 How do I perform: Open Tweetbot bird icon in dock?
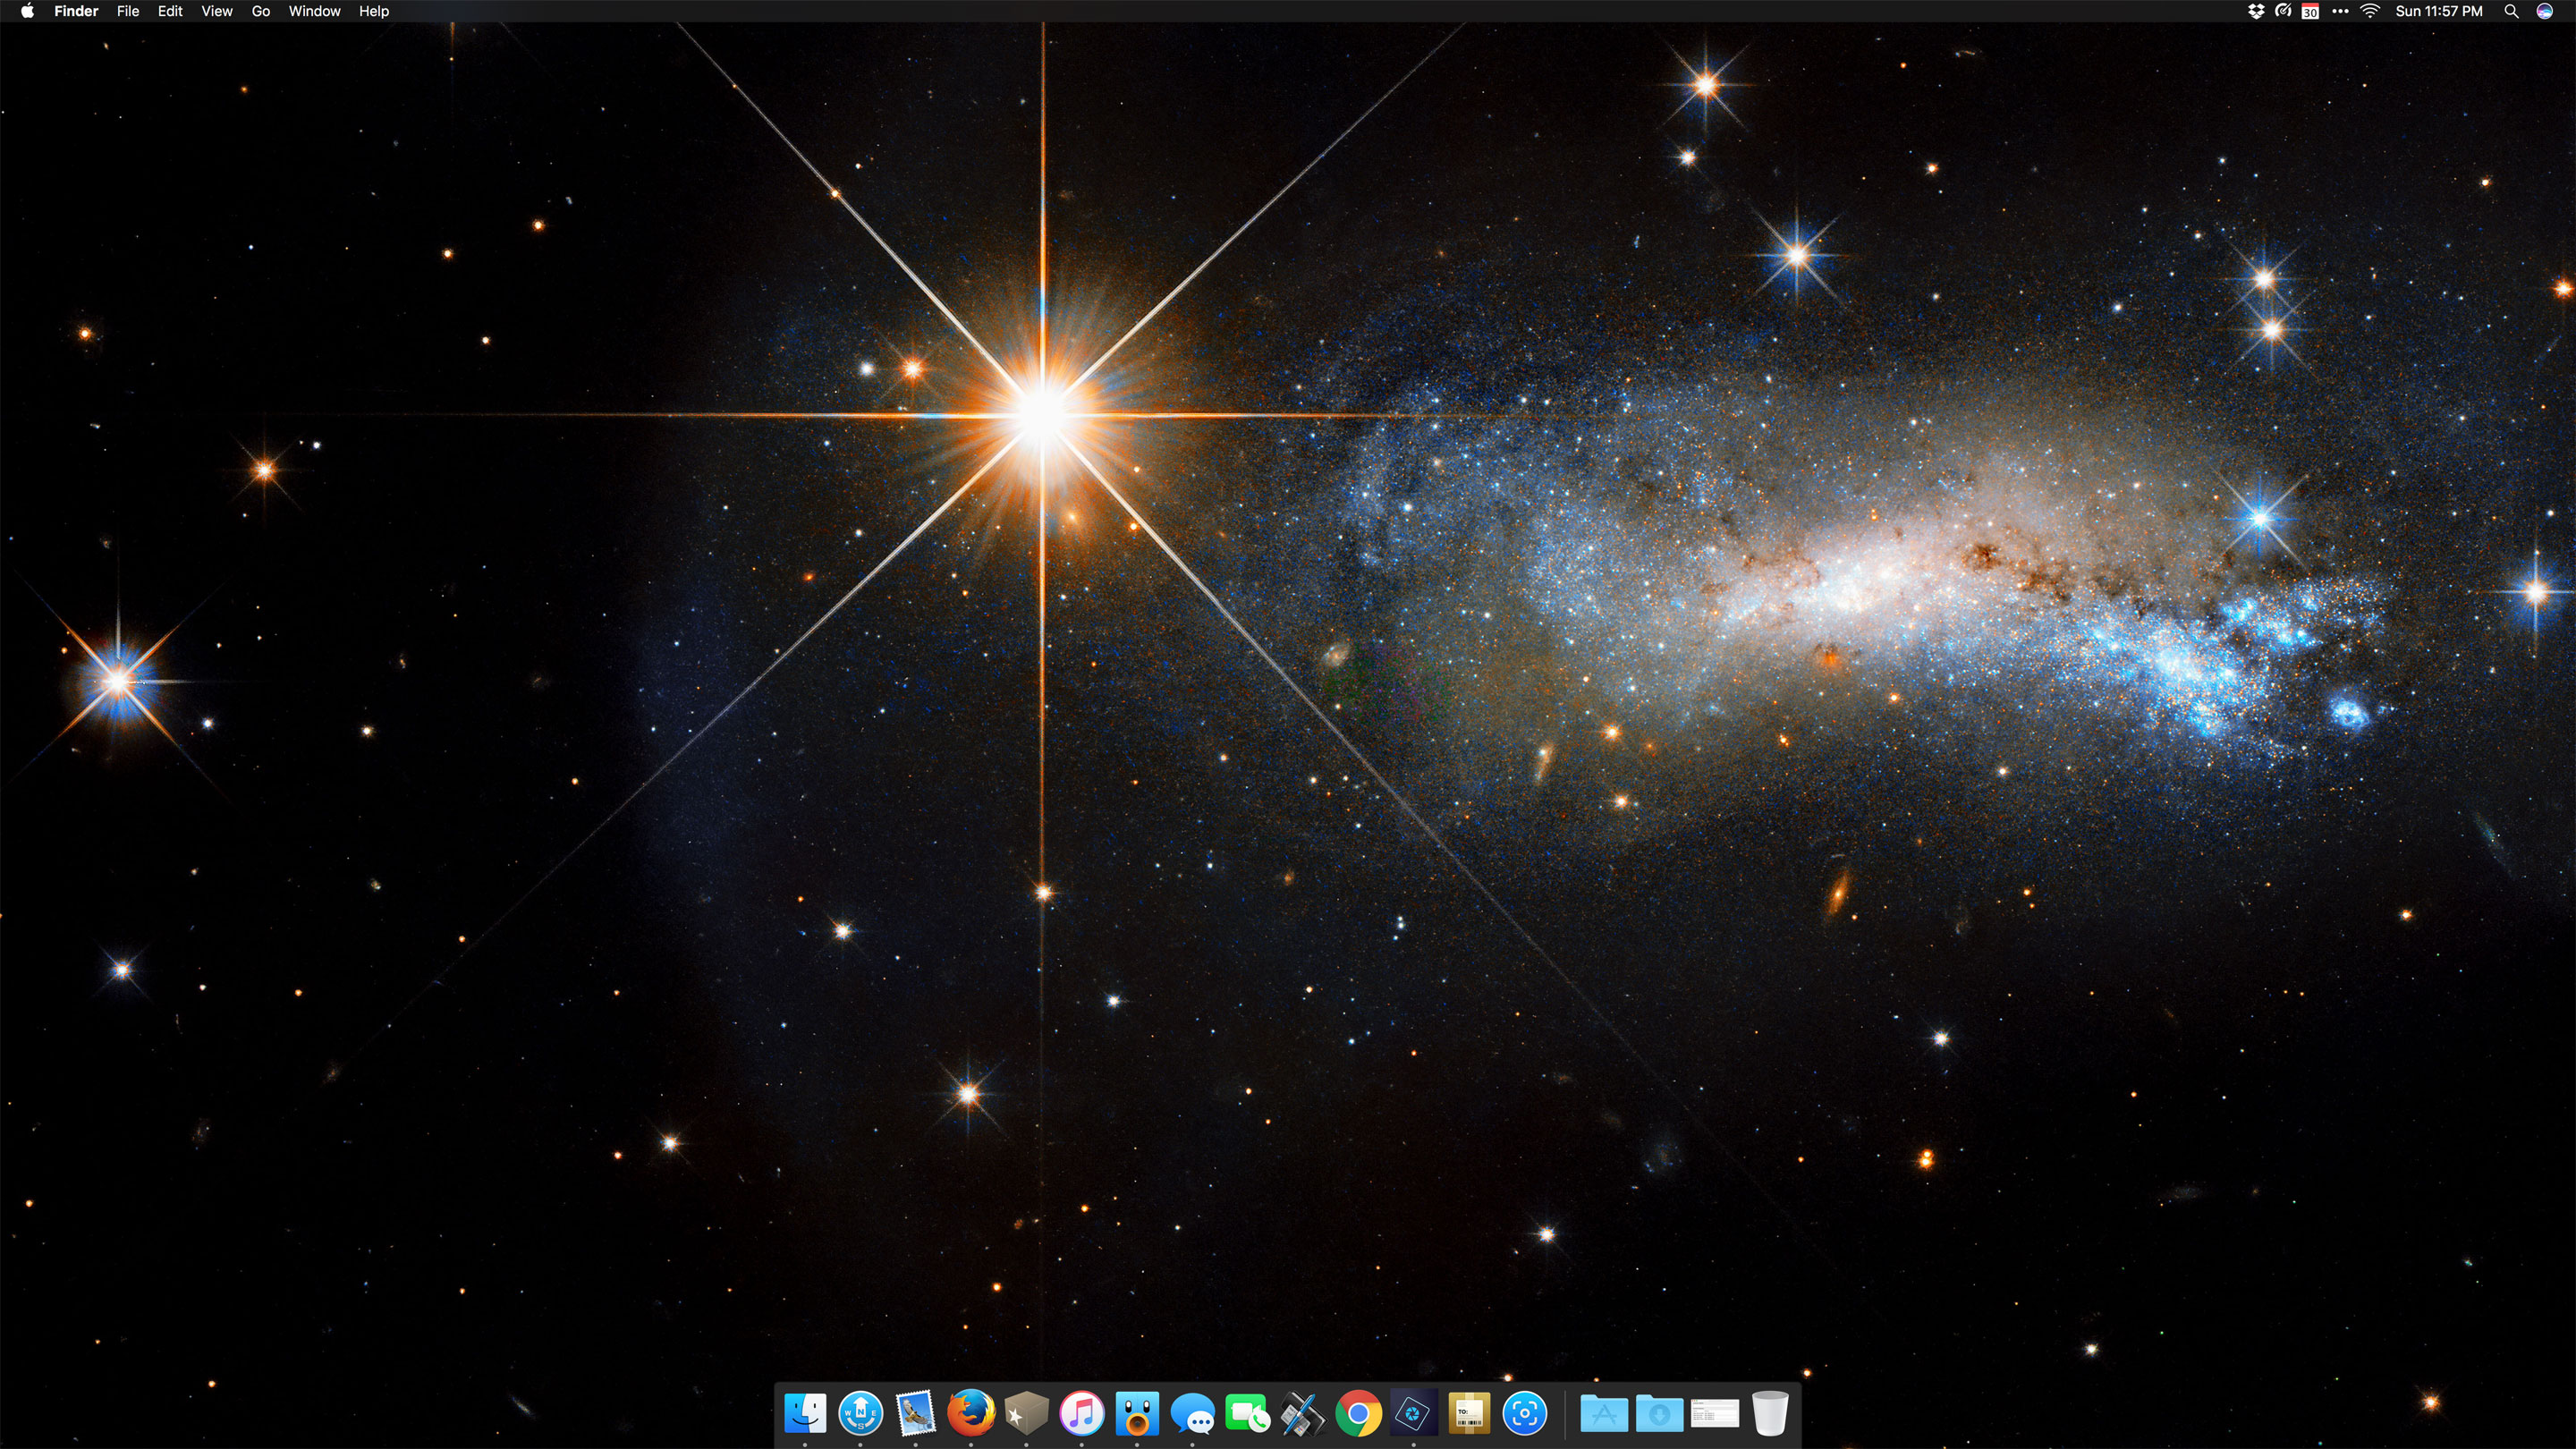[x=1137, y=1413]
